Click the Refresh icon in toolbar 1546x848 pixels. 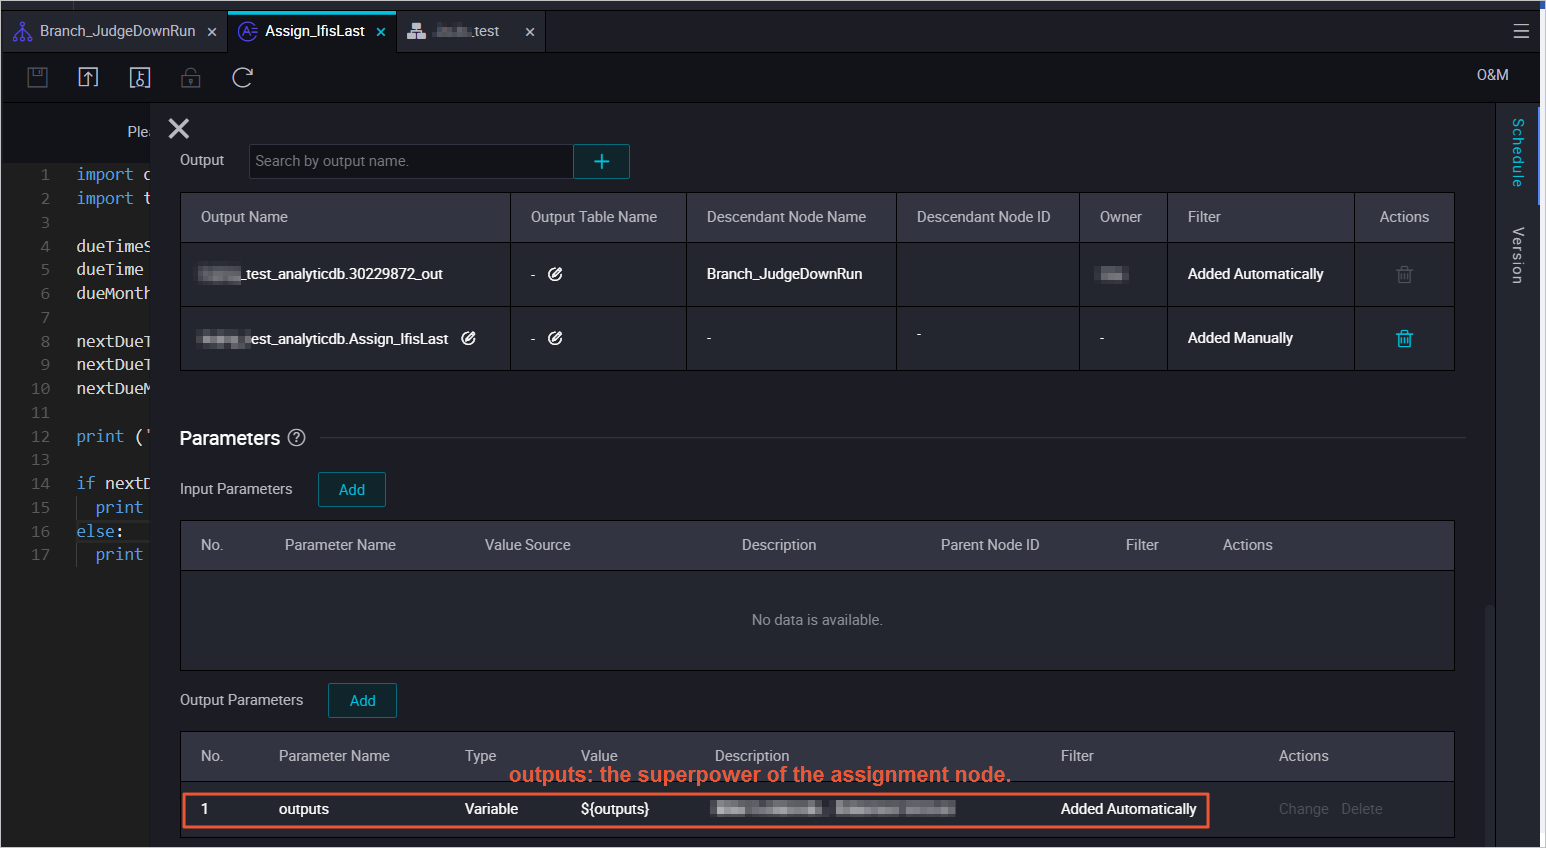point(242,77)
